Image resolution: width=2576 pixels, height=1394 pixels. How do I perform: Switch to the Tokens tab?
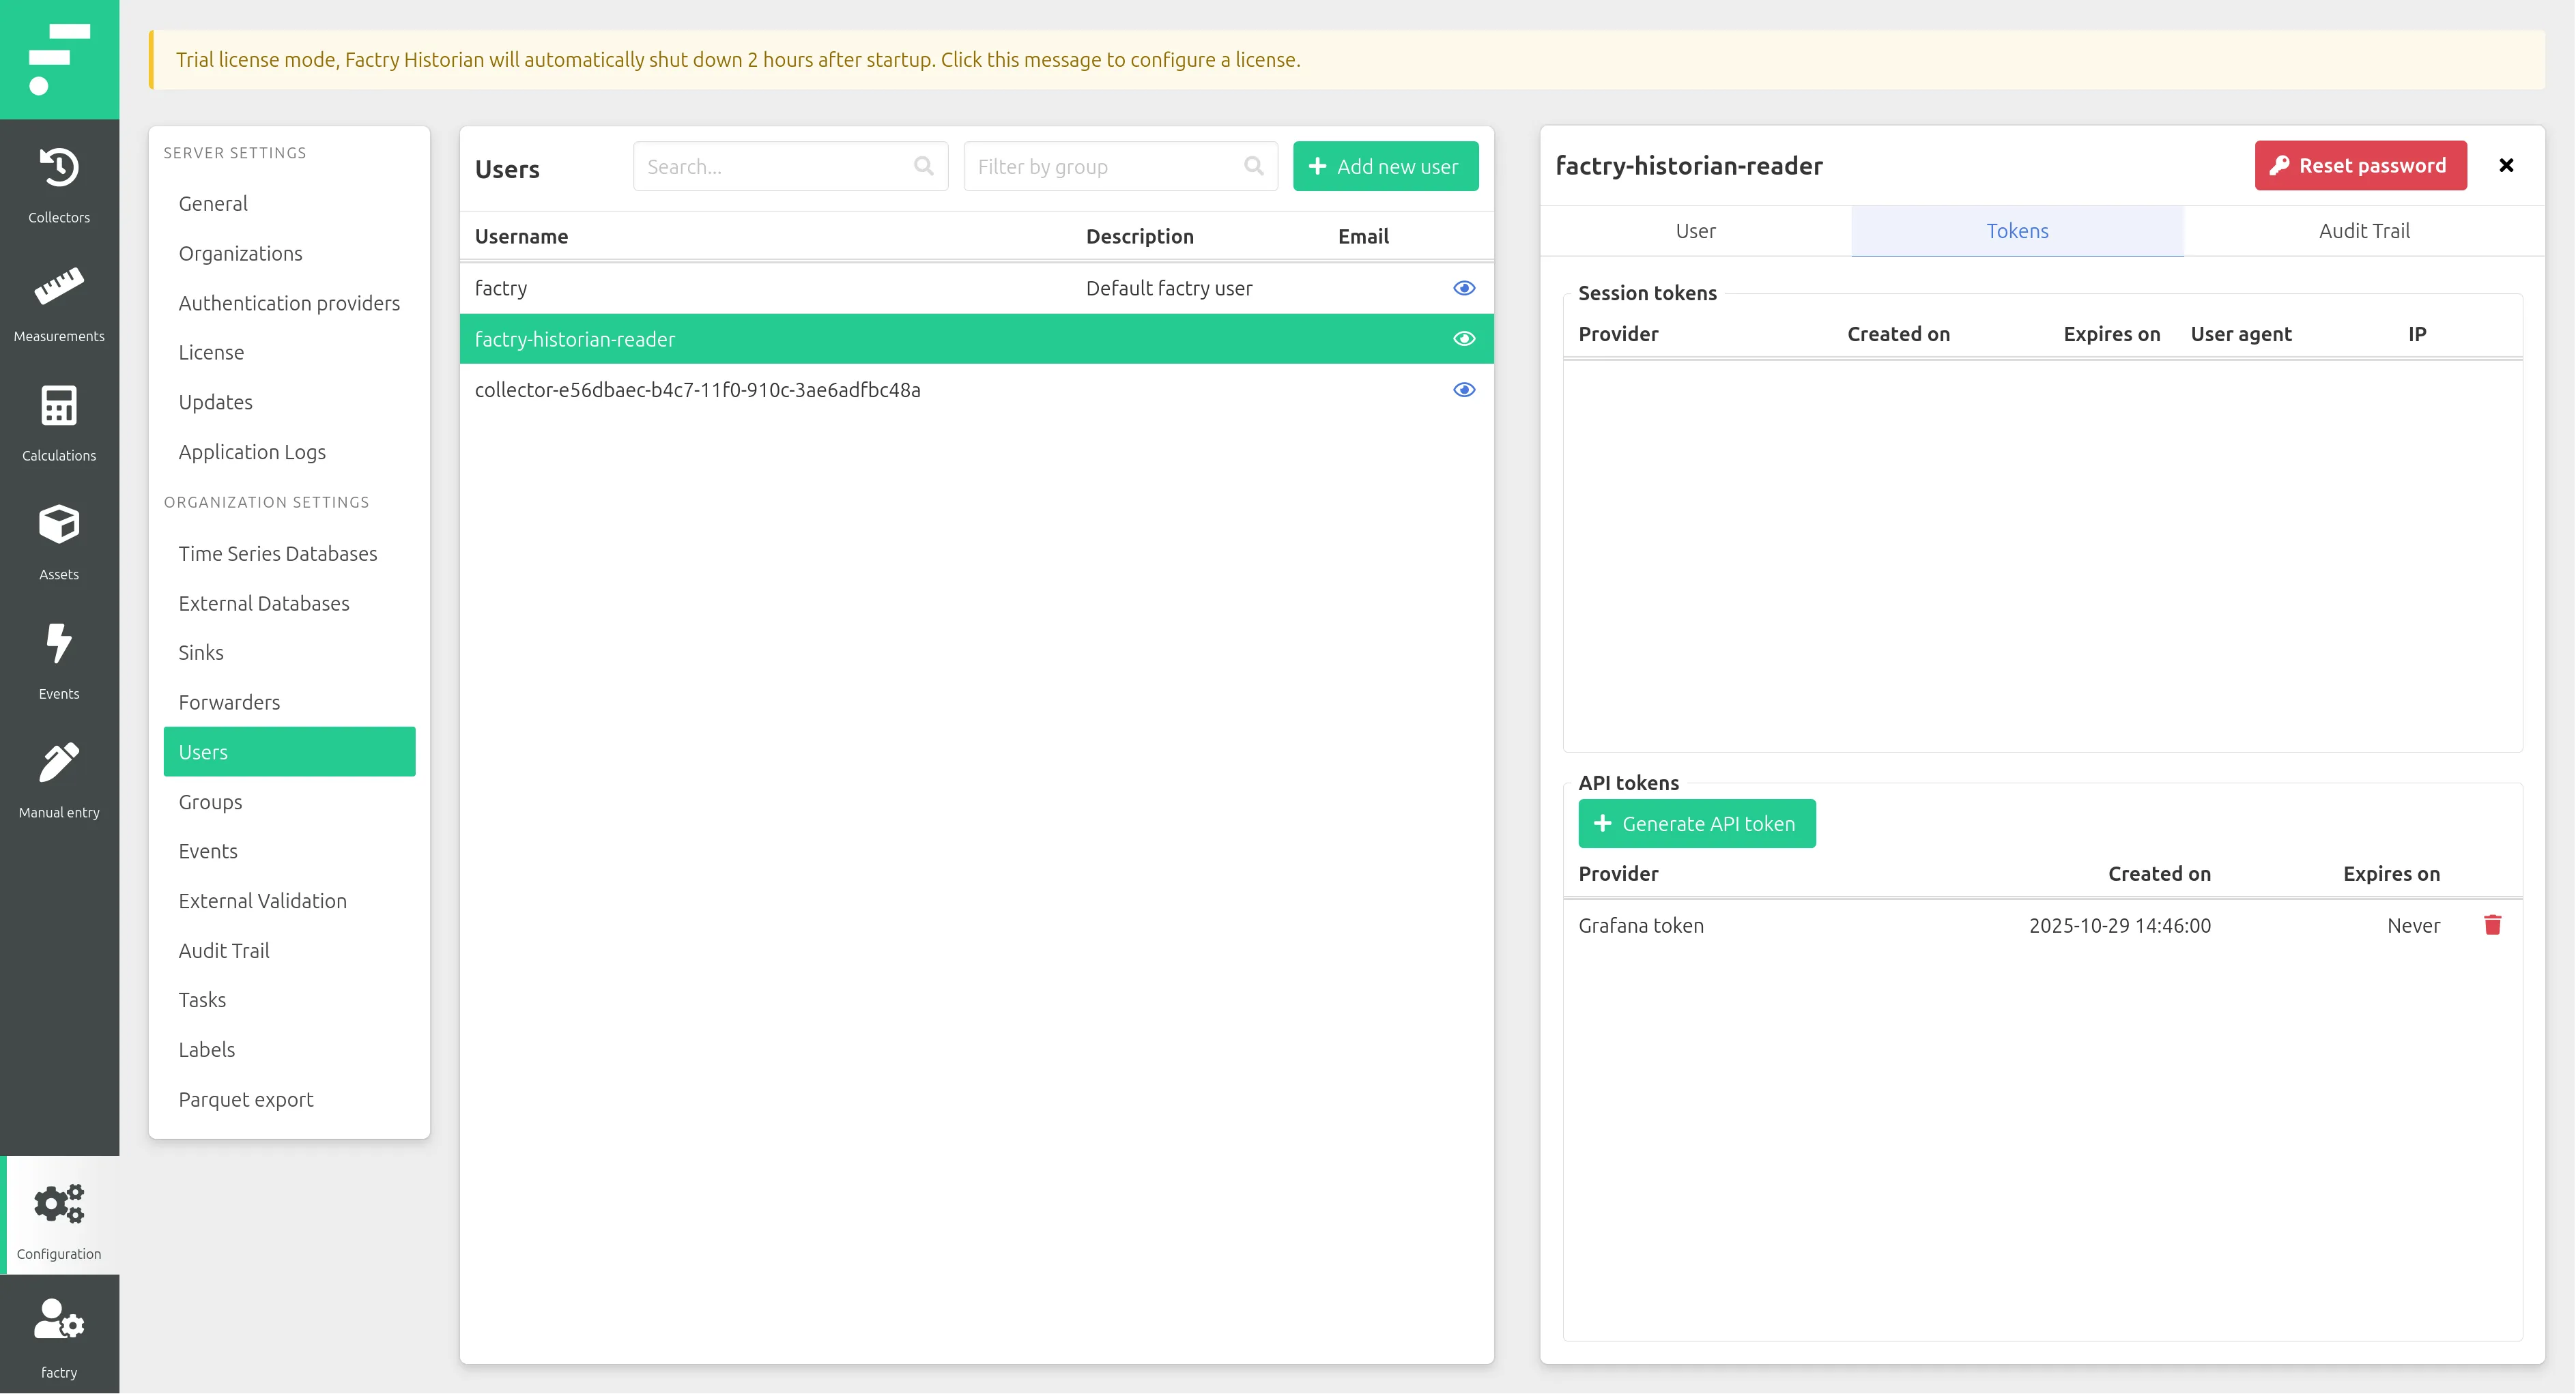[2017, 231]
